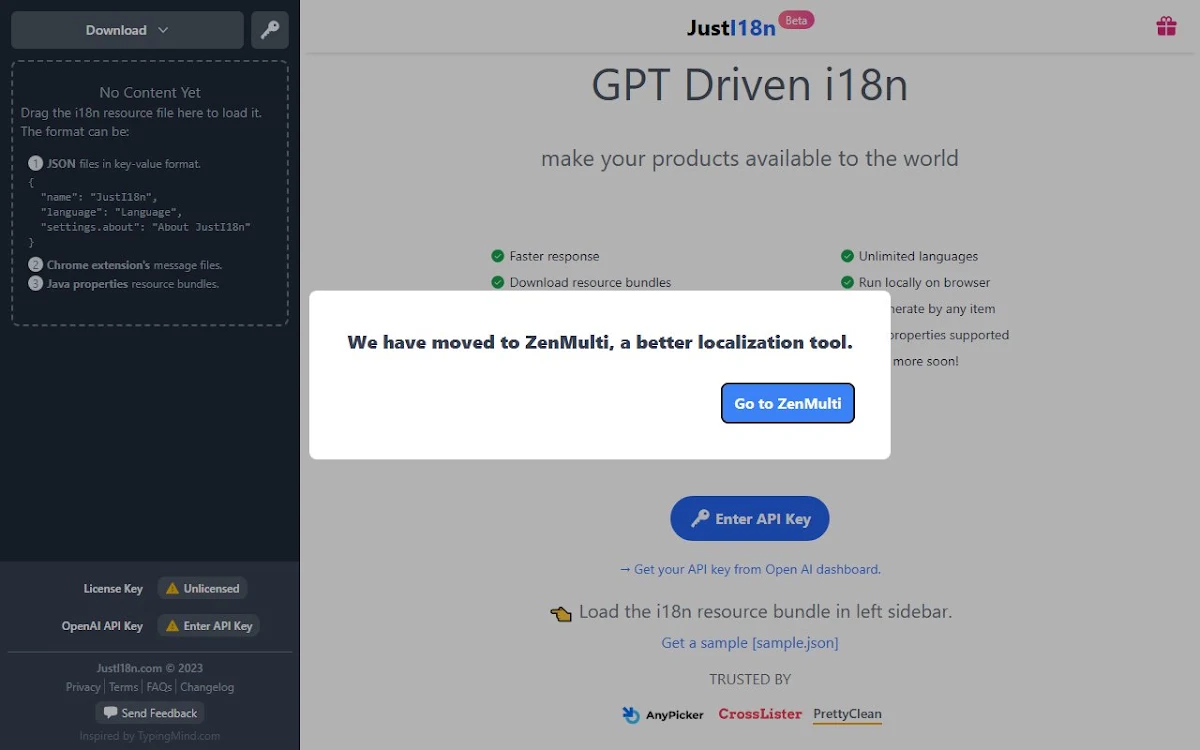Click the No Content Yet drop area
Screen dimensions: 1200x750
click(x=150, y=193)
